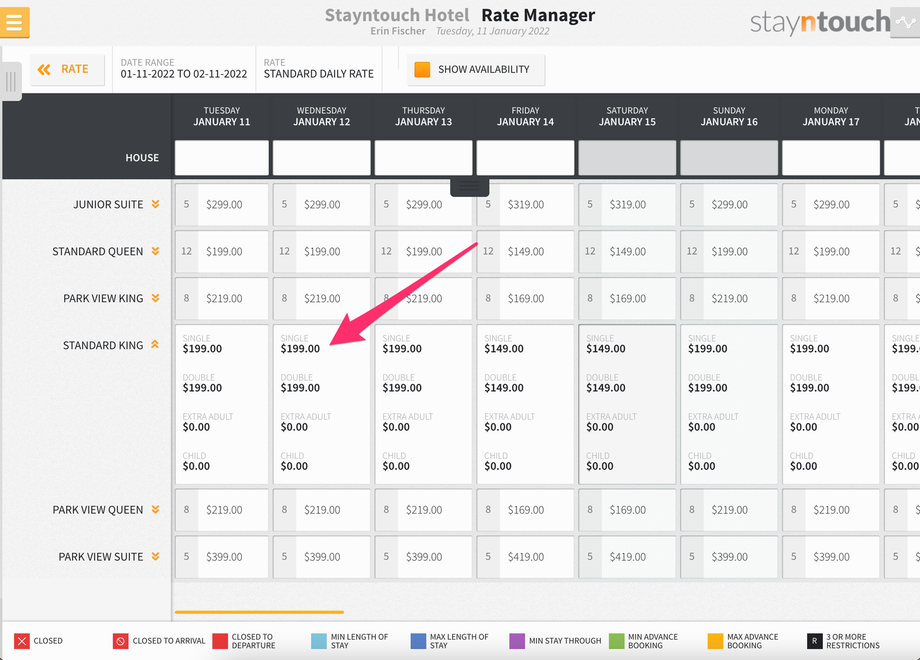Click the Max Length of Stay swatch
The image size is (920, 660).
tap(418, 641)
